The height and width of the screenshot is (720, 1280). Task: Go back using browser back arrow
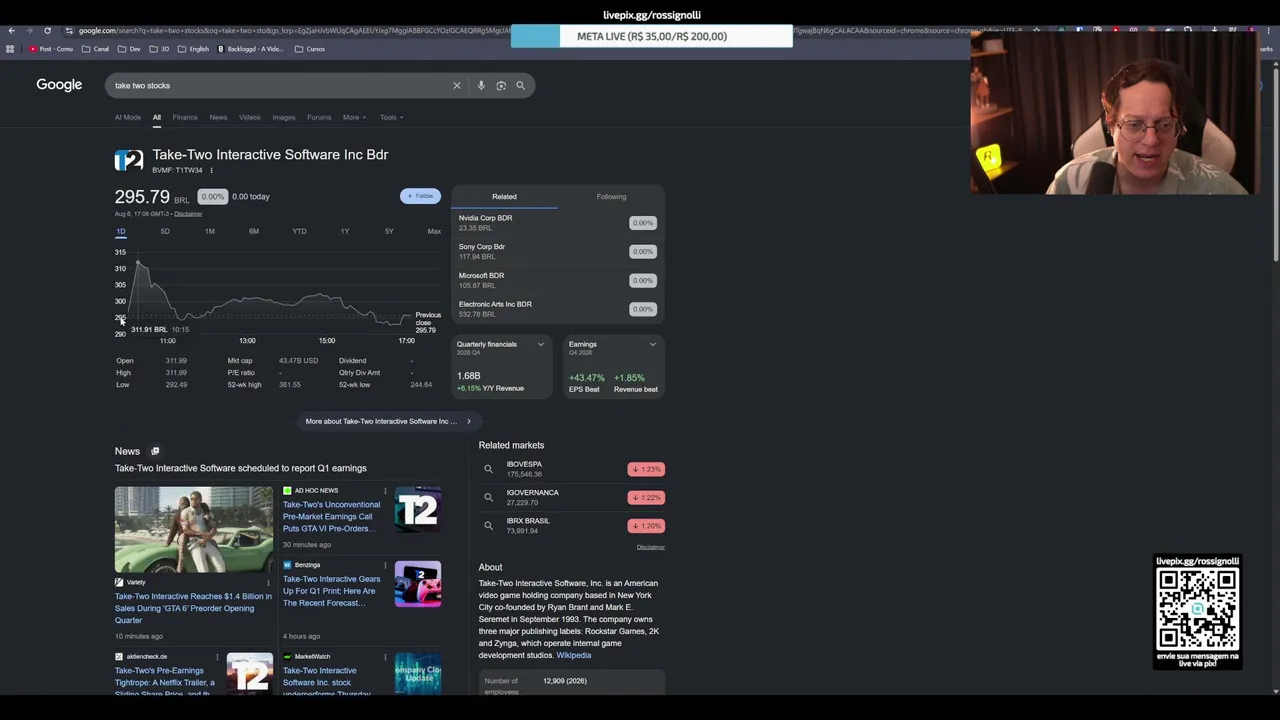(x=11, y=30)
